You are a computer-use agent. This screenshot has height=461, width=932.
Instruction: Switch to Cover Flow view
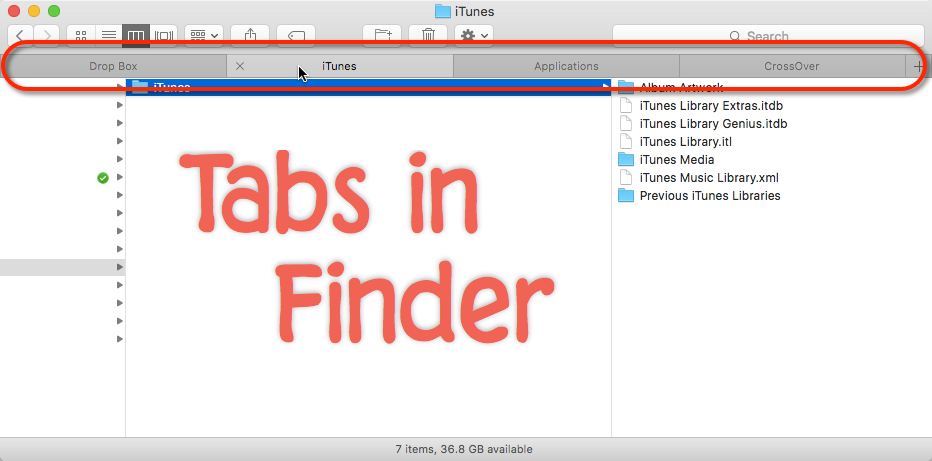[x=163, y=36]
